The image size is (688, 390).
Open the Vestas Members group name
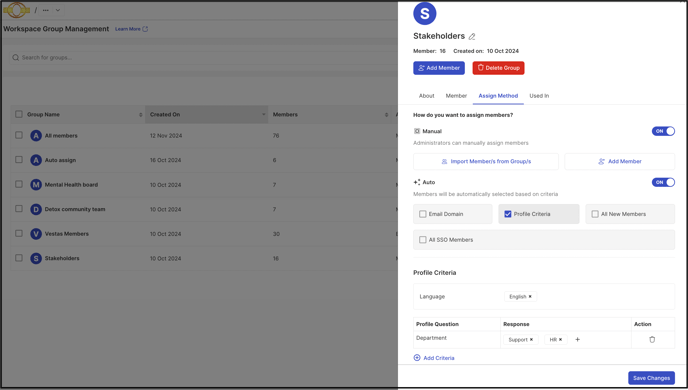coord(67,234)
